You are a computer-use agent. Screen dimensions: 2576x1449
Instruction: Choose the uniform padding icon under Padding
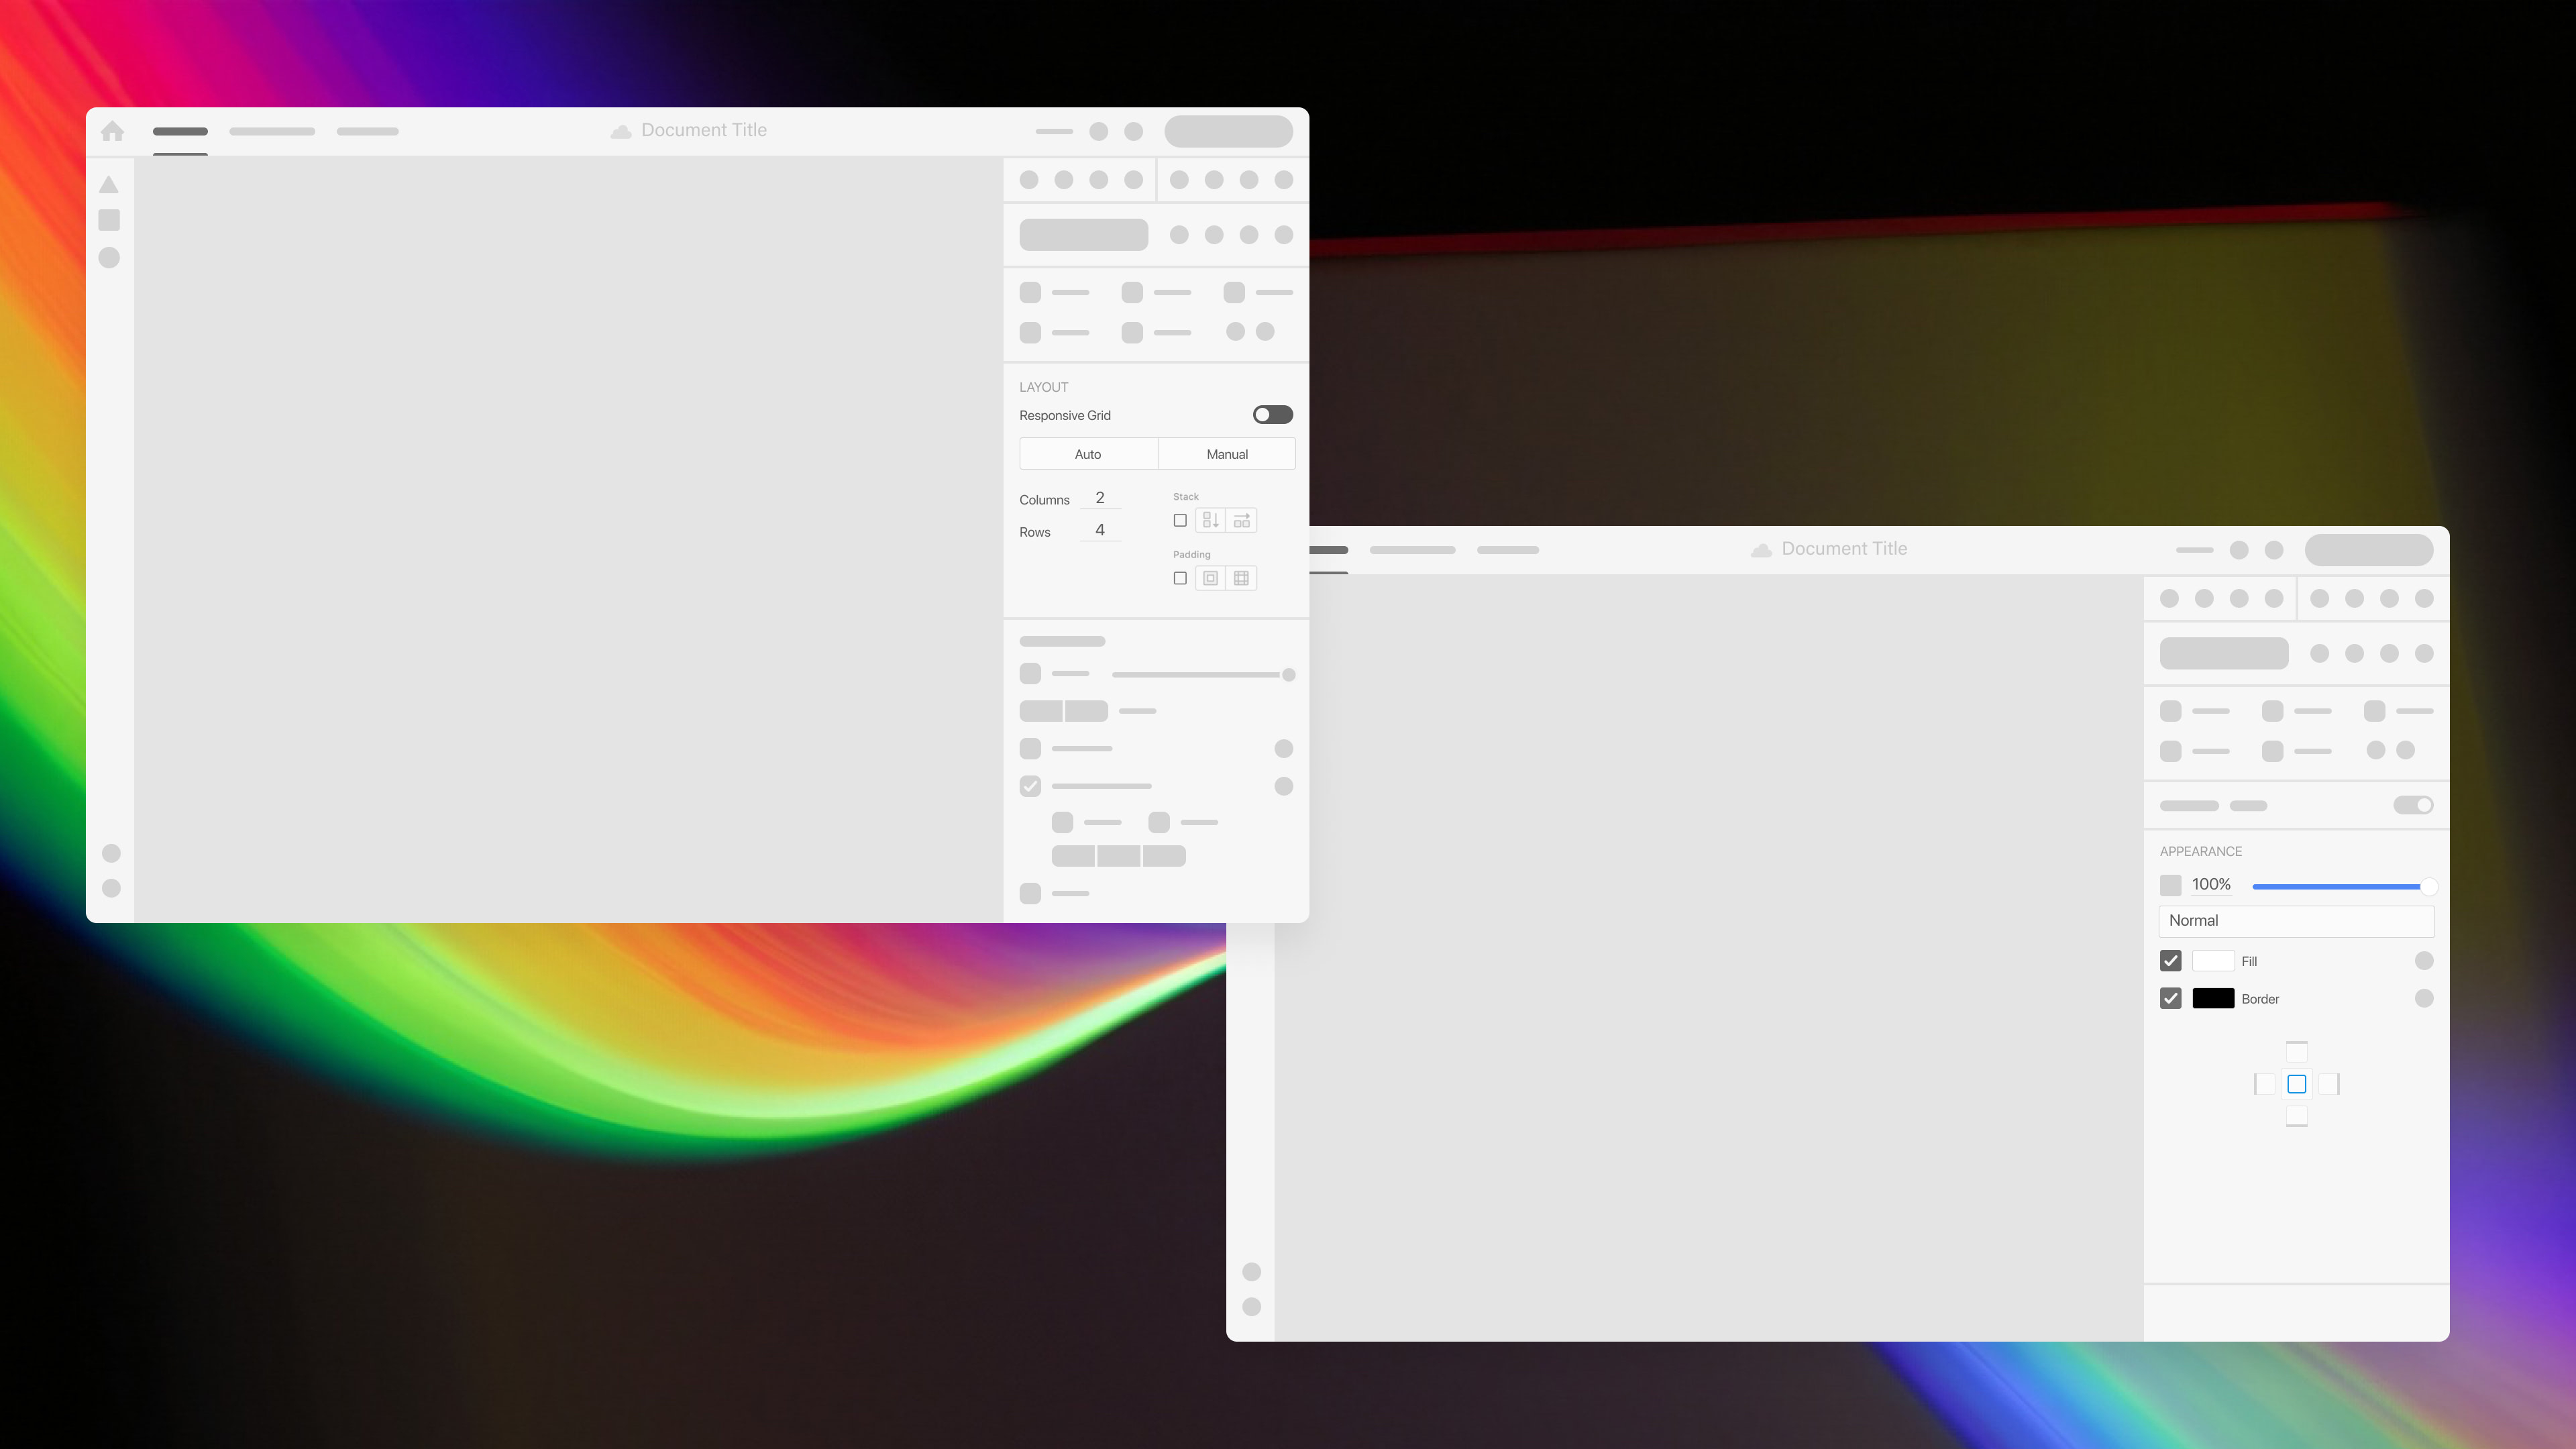pos(1210,578)
